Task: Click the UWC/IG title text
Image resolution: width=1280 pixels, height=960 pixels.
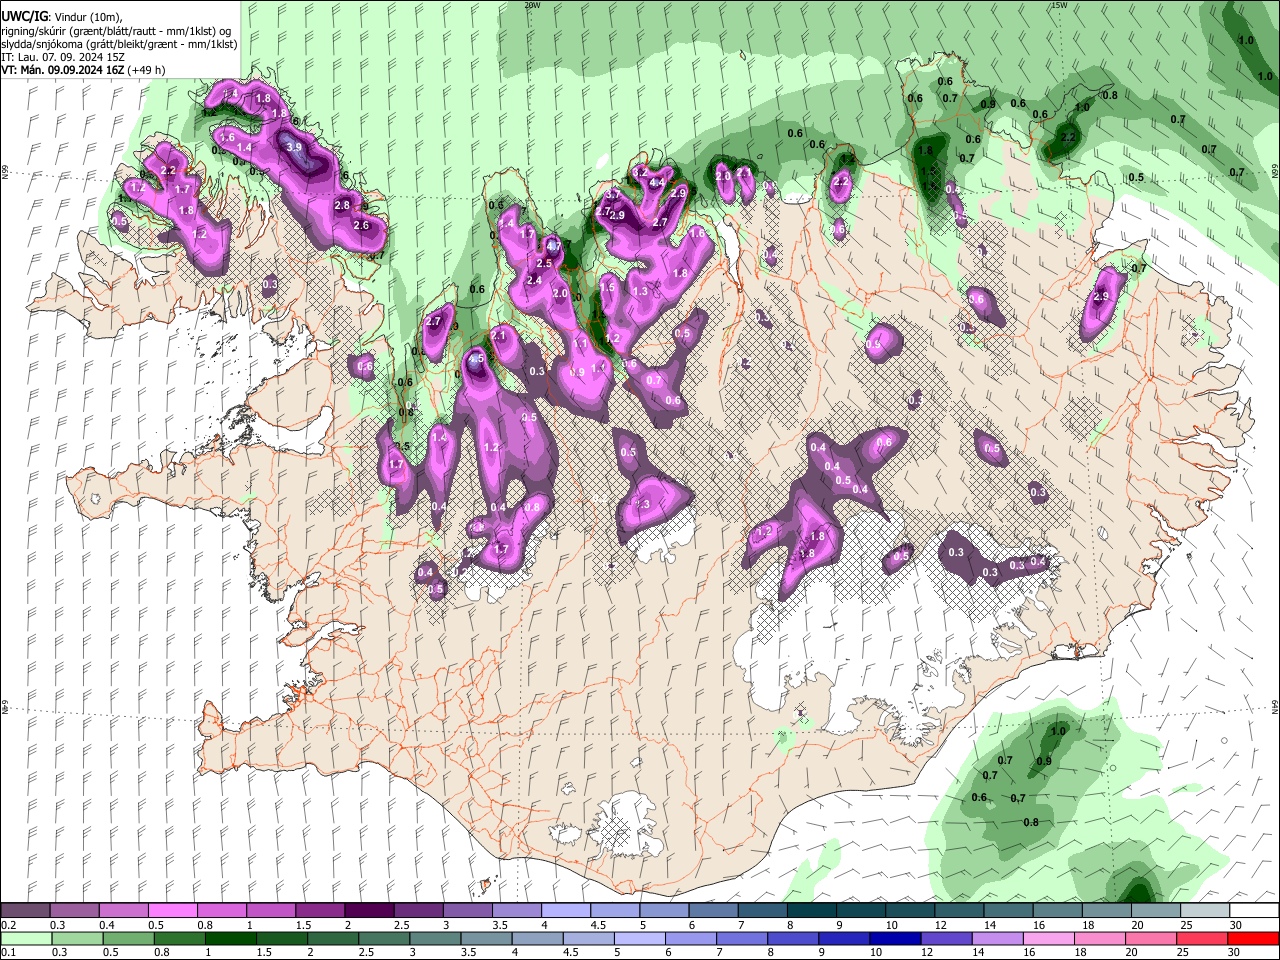Action: pos(24,17)
